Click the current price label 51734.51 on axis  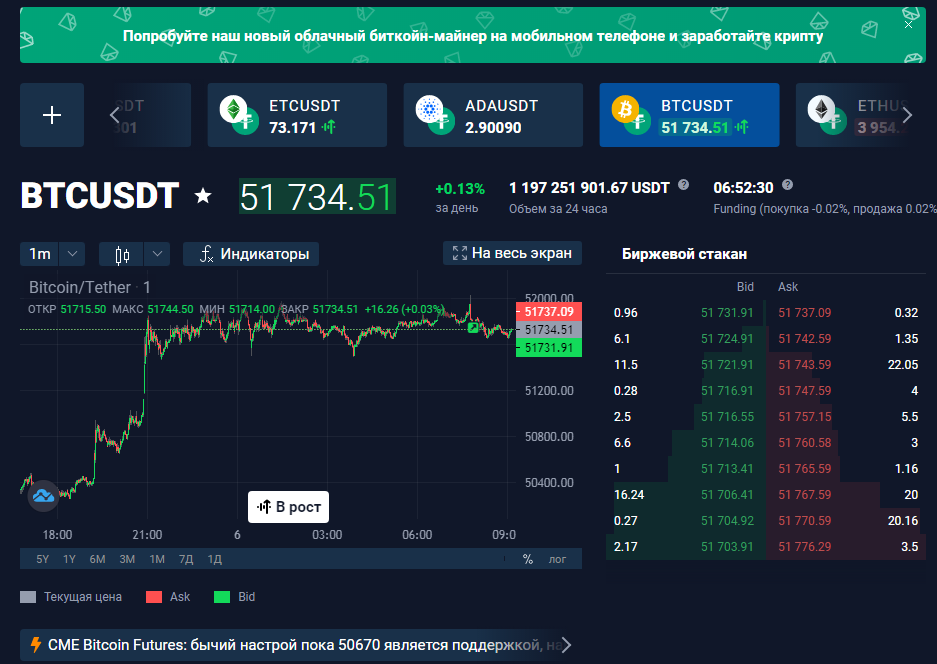[549, 329]
